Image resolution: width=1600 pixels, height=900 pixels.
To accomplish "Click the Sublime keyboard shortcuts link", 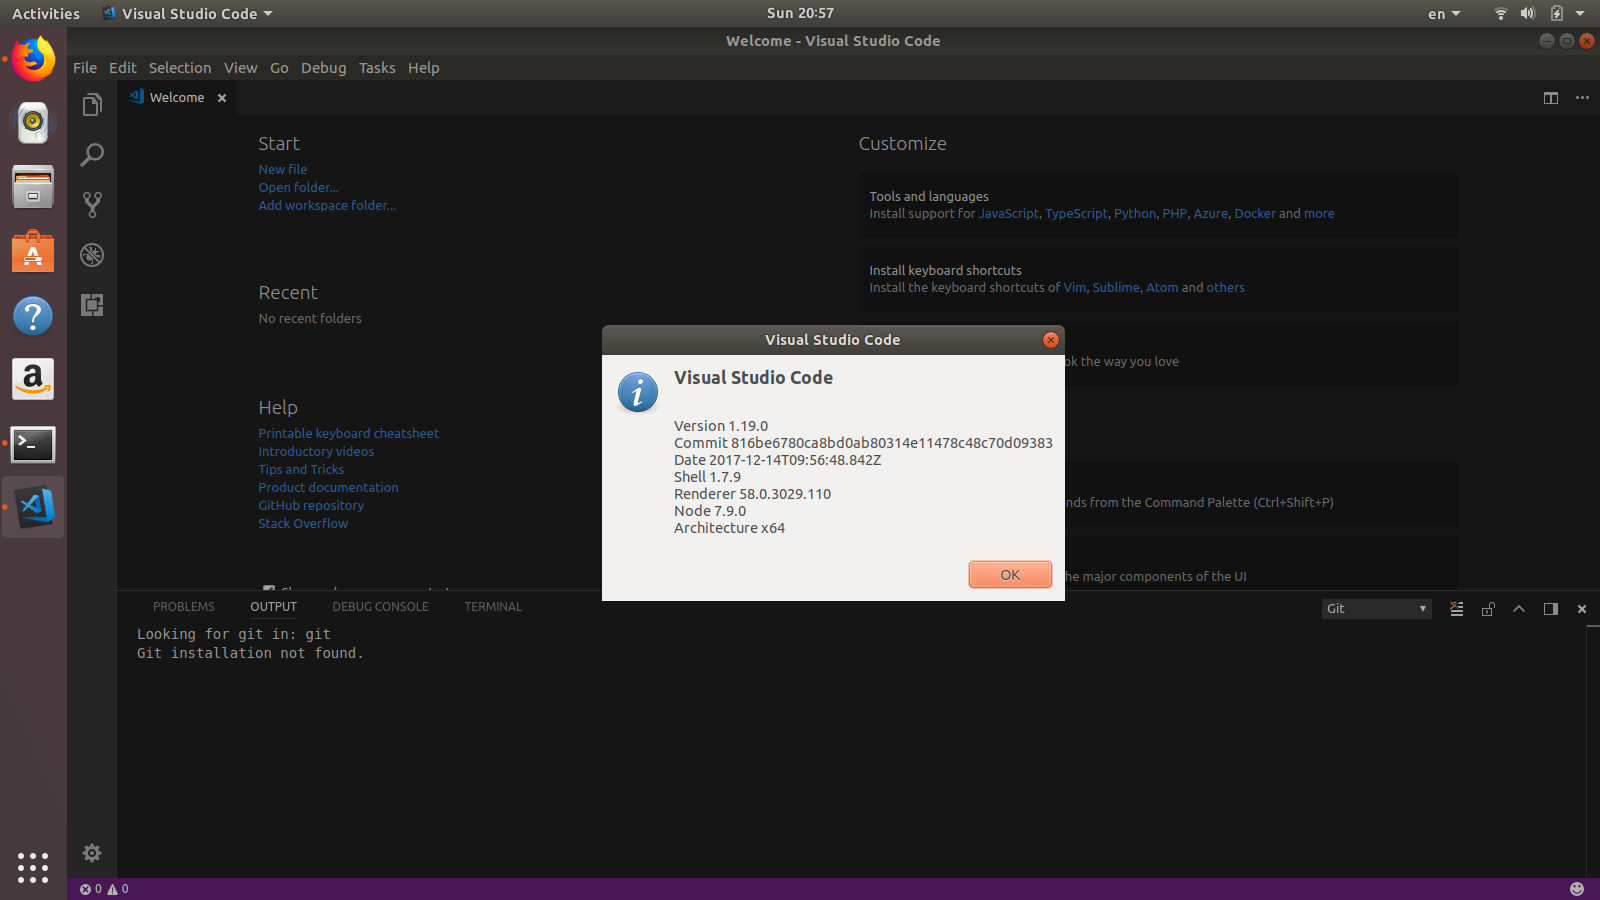I will [x=1116, y=288].
